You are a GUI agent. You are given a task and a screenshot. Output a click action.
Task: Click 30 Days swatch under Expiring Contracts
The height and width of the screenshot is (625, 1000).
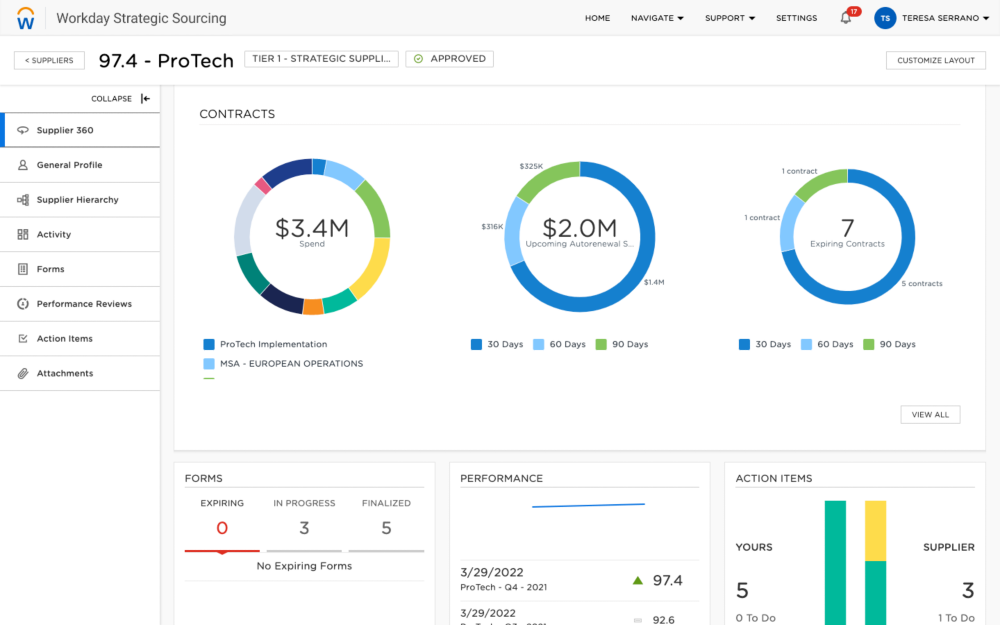tap(744, 344)
